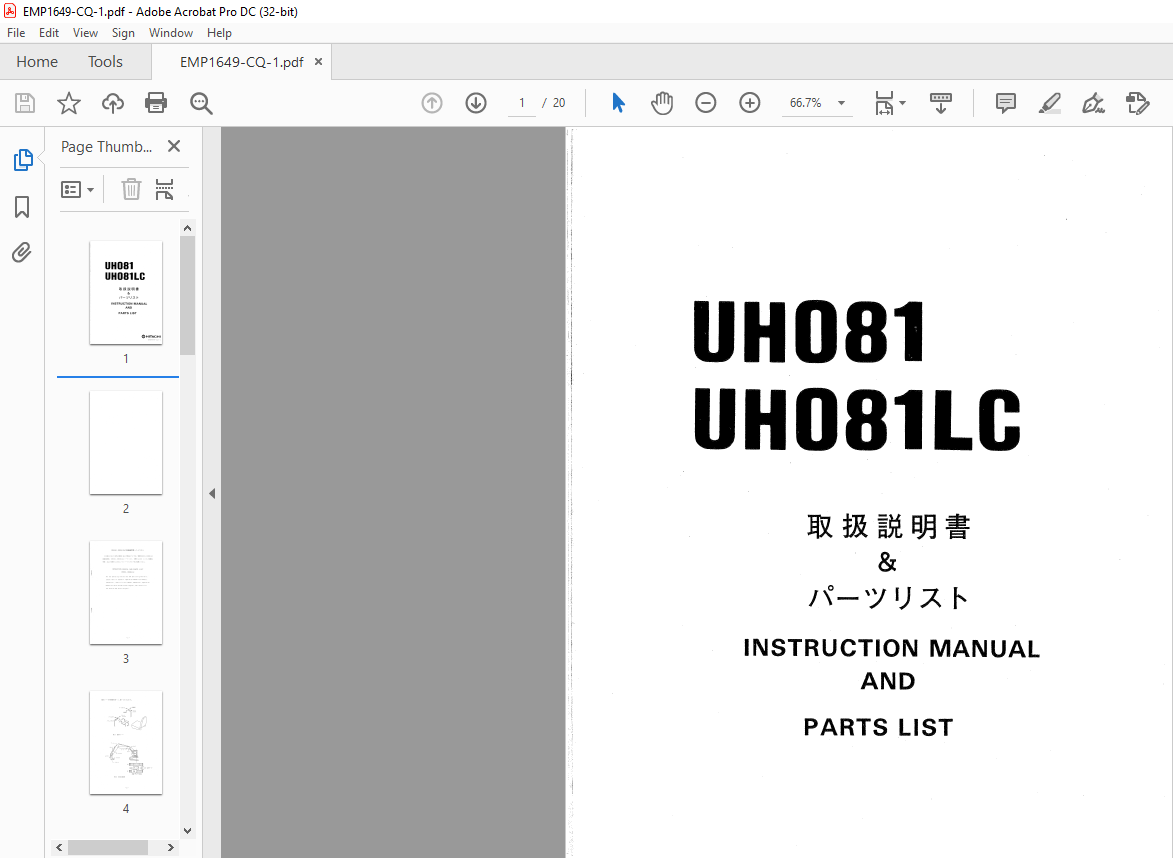Image resolution: width=1173 pixels, height=858 pixels.
Task: Zoom in with plus icon
Action: [x=750, y=103]
